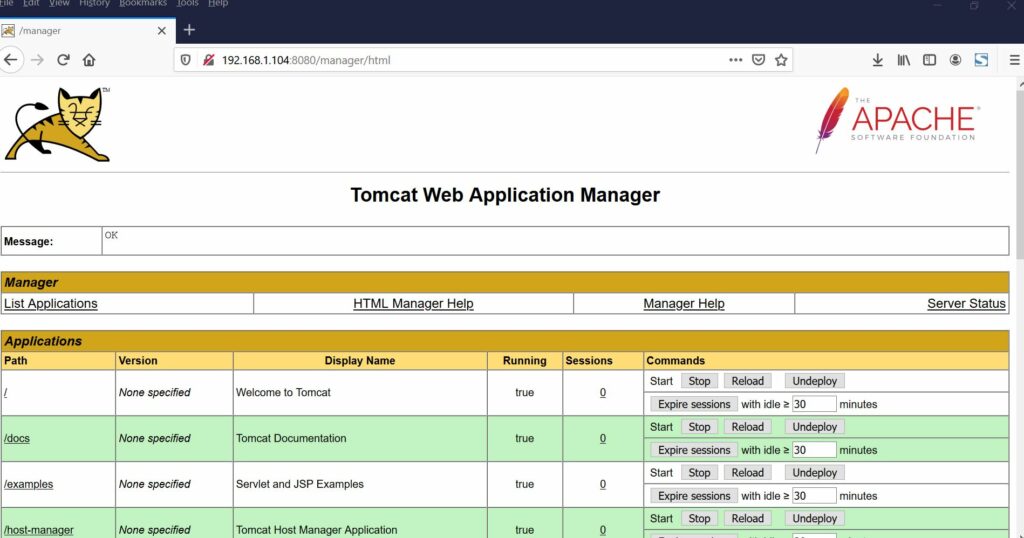Viewport: 1024px width, 538px height.
Task: Undeploy the Servlet and JSP Examples application
Action: coord(814,472)
